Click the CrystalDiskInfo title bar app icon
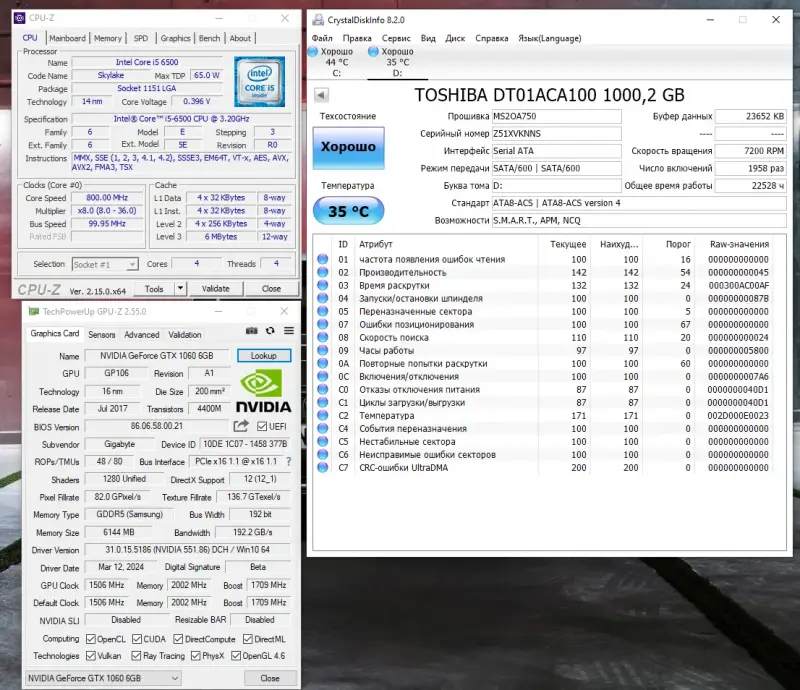Viewport: 800px width, 690px height. (318, 20)
